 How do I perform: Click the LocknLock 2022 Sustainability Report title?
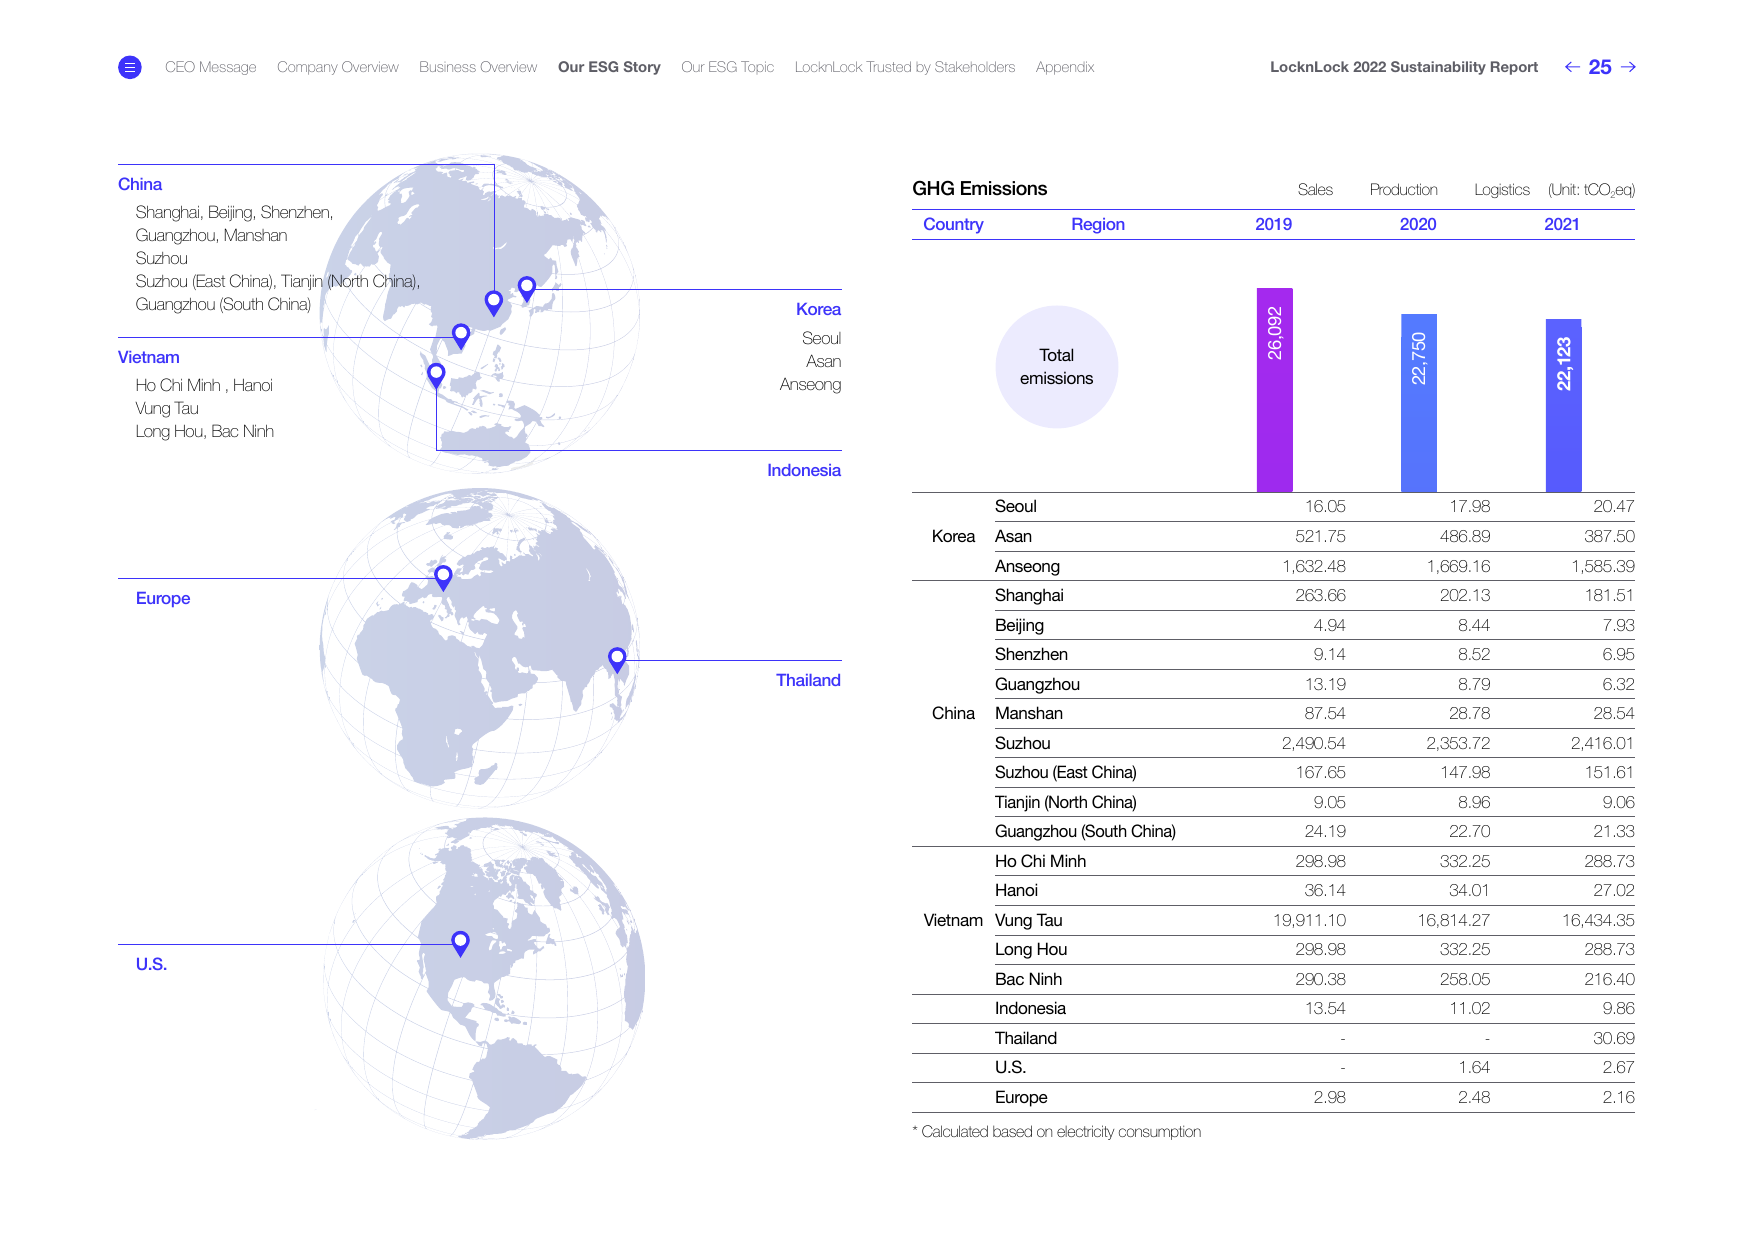point(1404,67)
